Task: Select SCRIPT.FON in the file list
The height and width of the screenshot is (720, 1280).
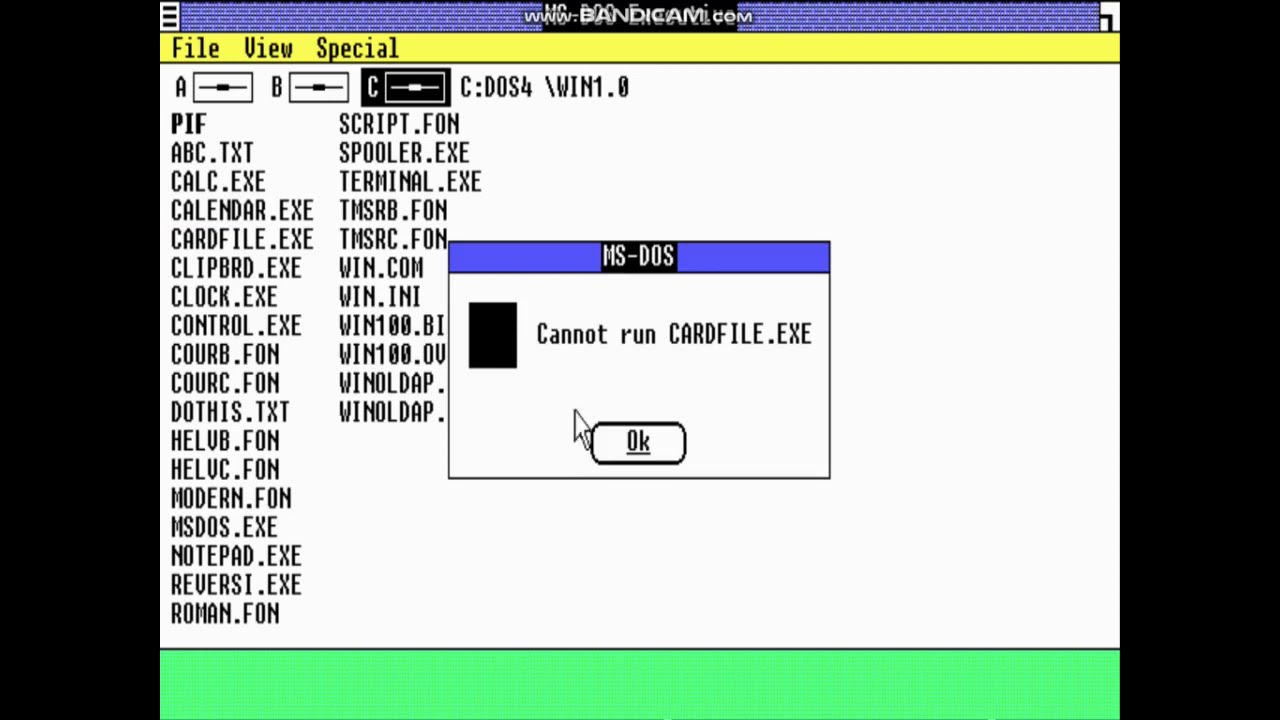Action: click(399, 124)
